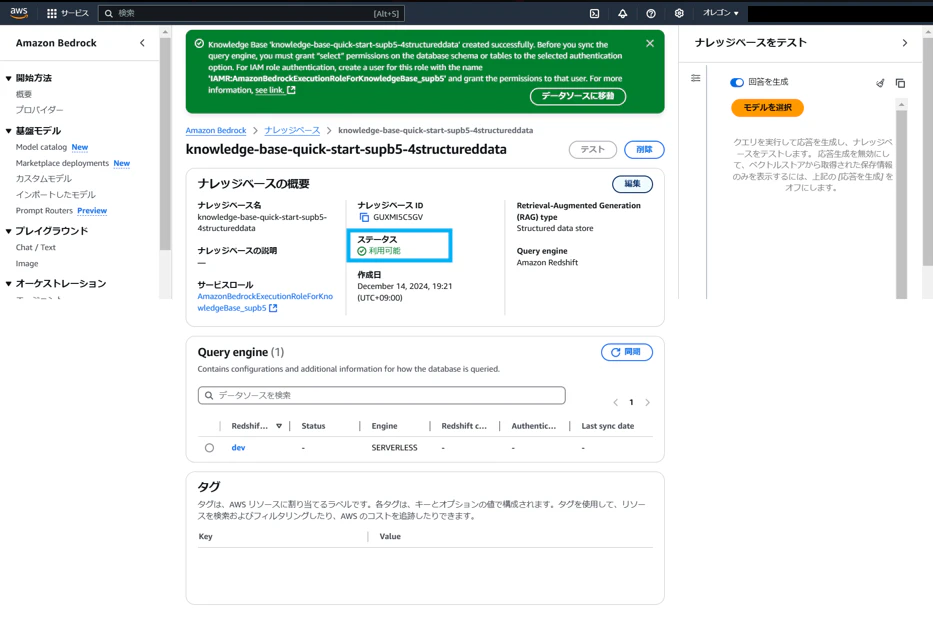Collapse the 基盤モデル section

click(8, 131)
